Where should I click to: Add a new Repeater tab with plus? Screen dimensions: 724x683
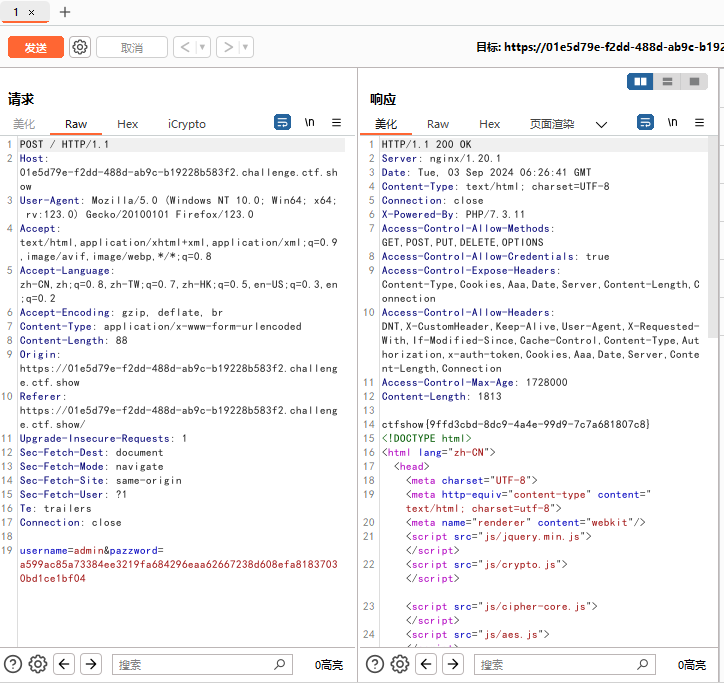point(65,12)
